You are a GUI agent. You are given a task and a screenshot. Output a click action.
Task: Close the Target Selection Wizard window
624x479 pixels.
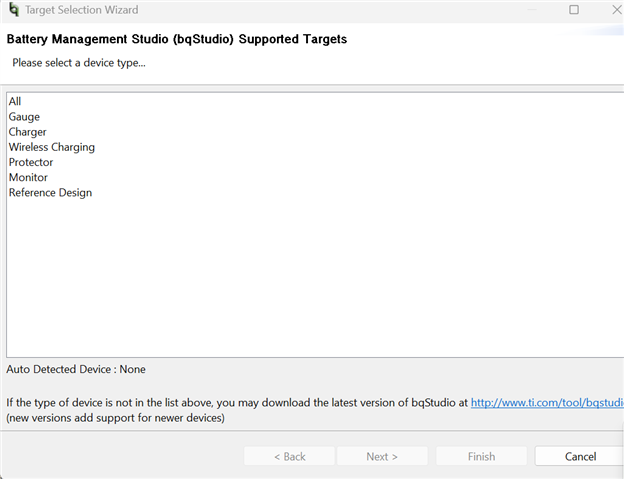tap(617, 10)
